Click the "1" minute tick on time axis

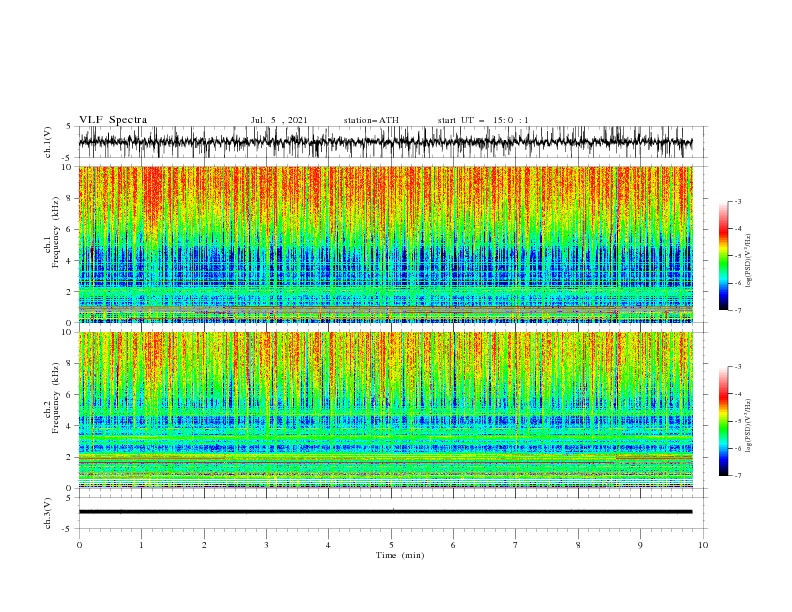click(x=141, y=545)
